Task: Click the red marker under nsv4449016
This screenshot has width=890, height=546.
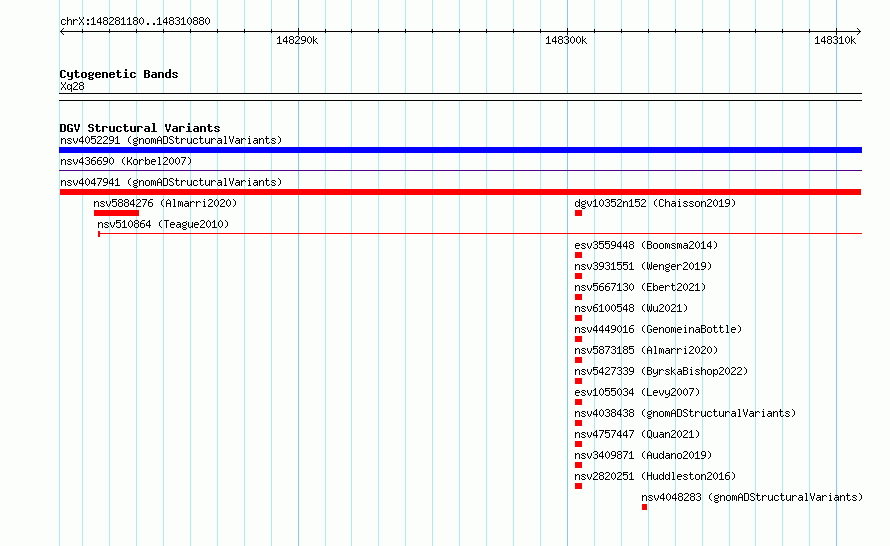Action: (x=578, y=339)
